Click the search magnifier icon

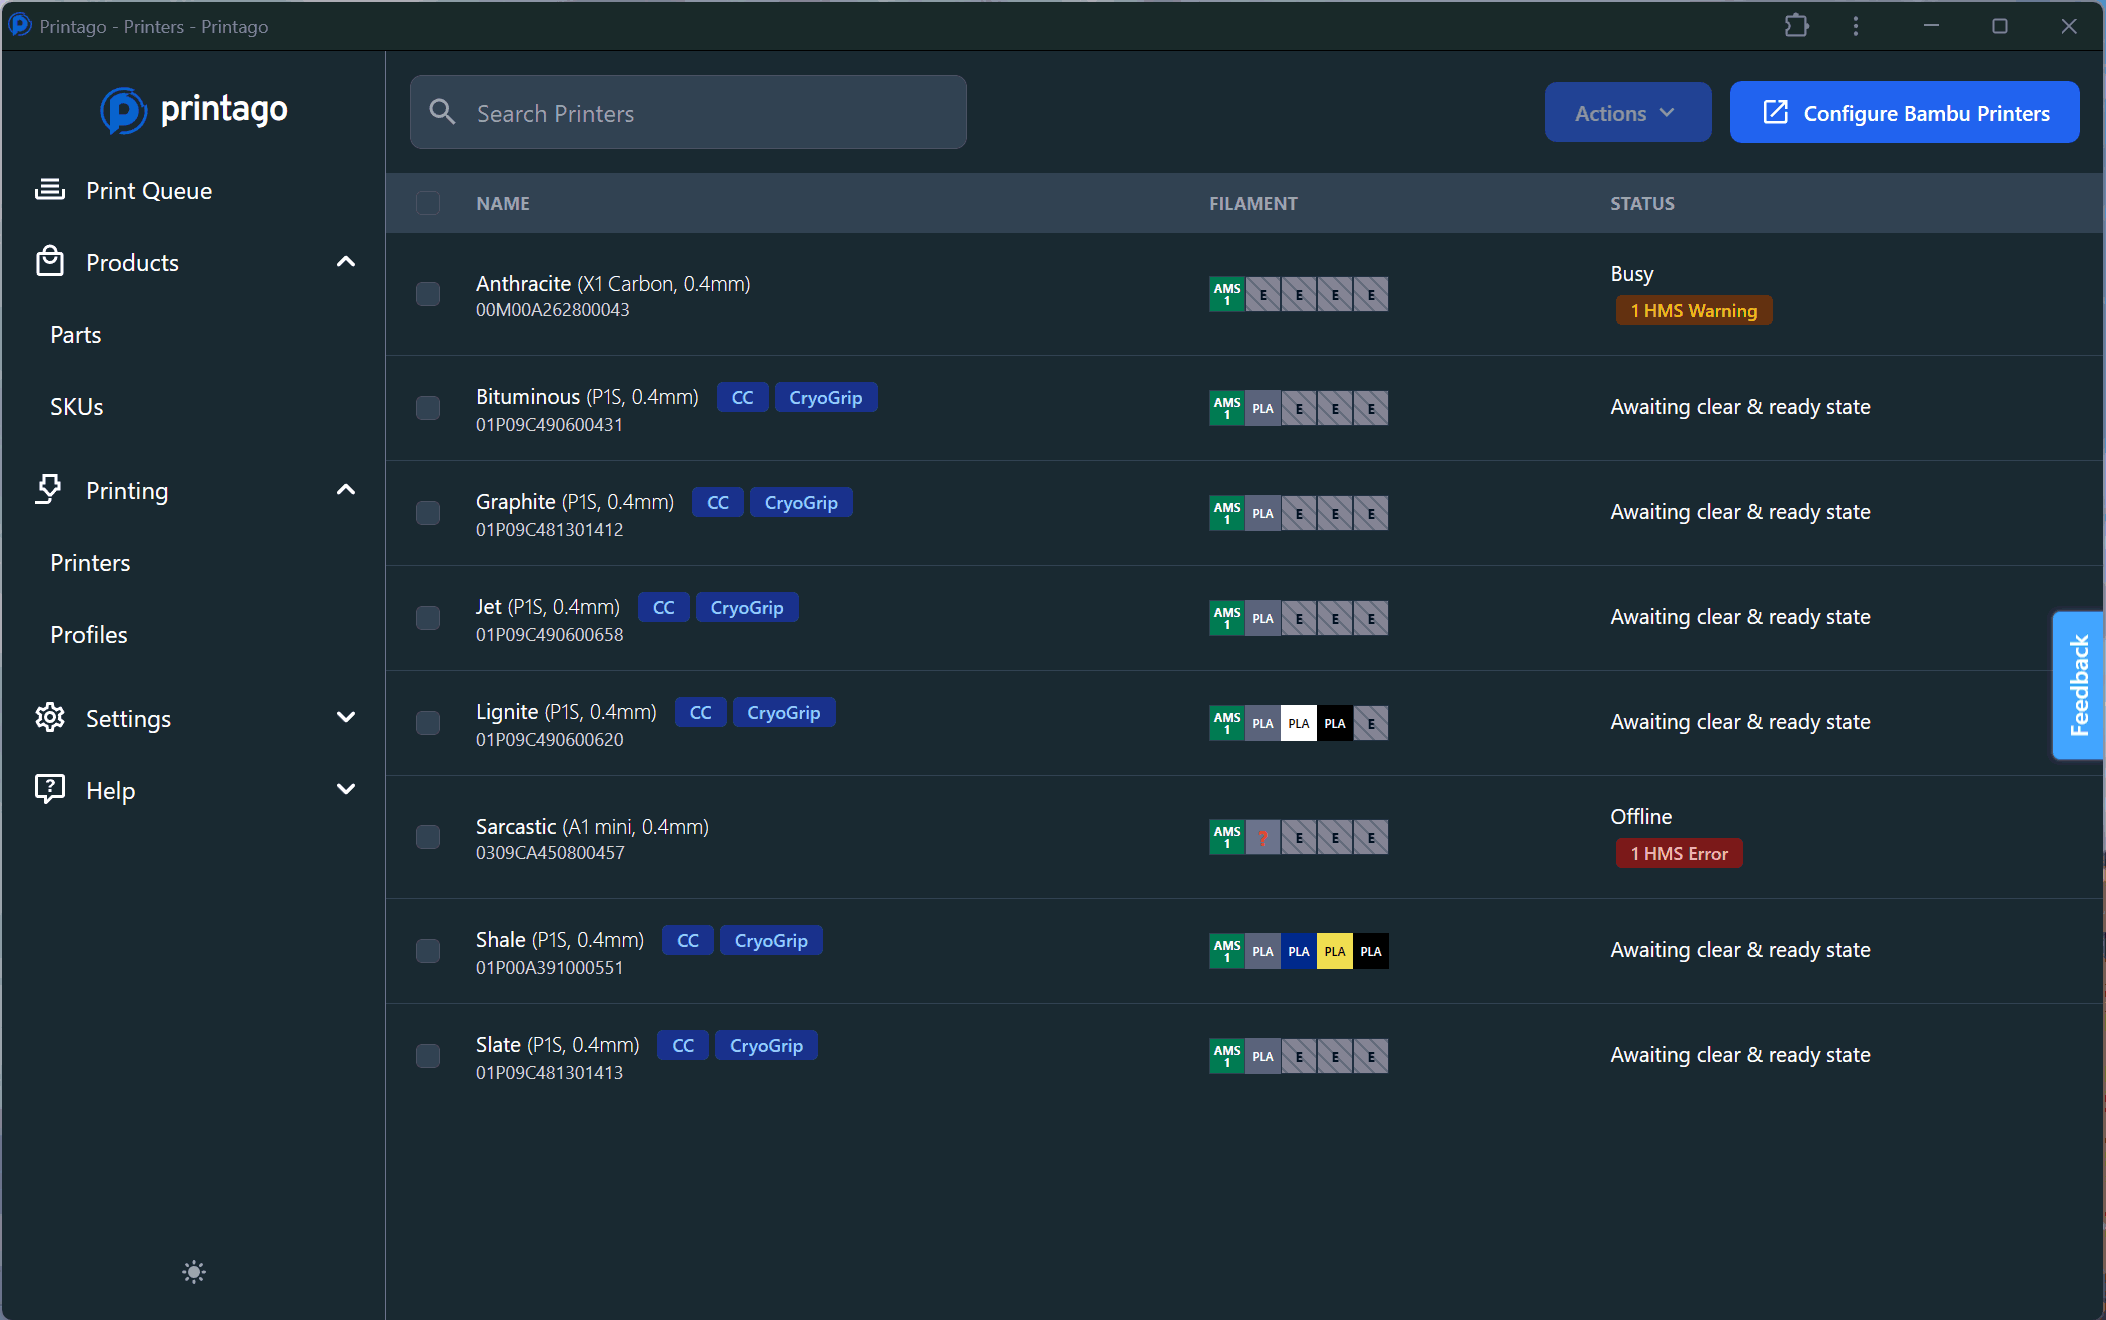442,112
